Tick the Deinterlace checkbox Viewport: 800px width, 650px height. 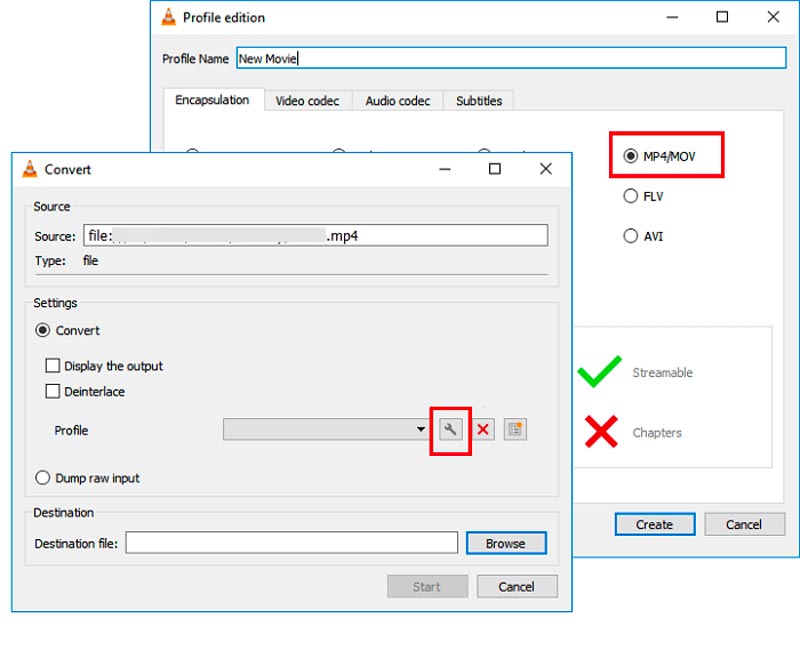point(53,392)
